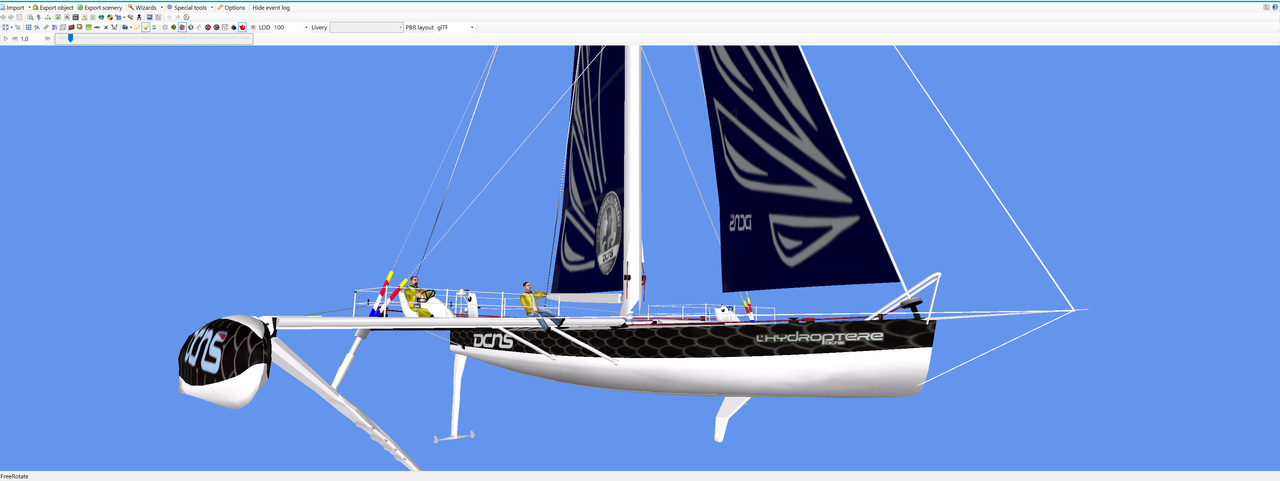Toggle the red teapot render mode
Screen dimensions: 1280x481
[x=242, y=27]
